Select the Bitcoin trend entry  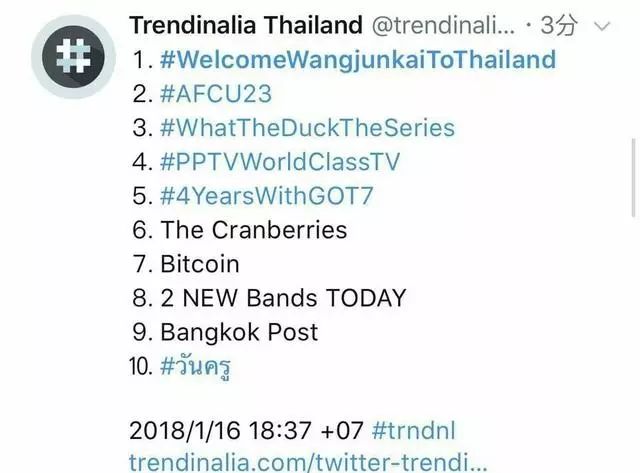click(200, 264)
